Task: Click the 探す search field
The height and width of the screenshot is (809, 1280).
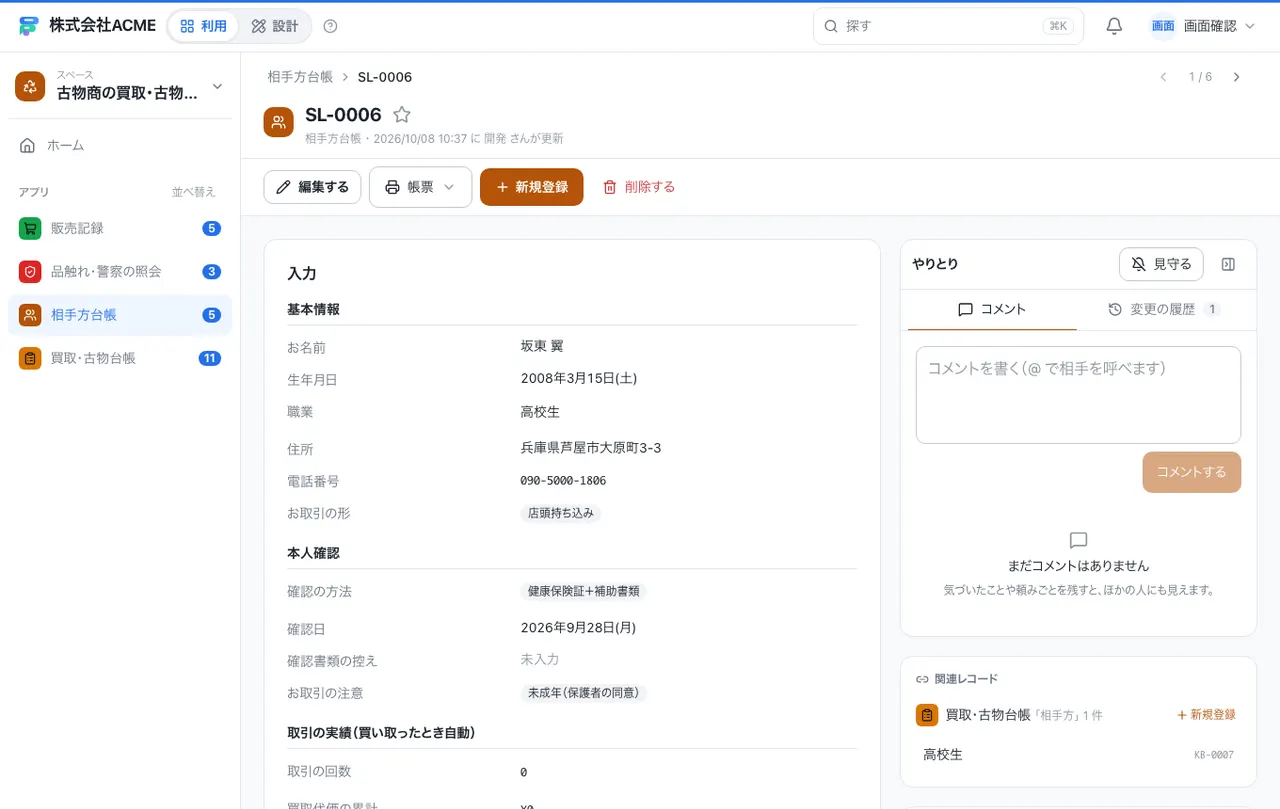Action: pyautogui.click(x=948, y=26)
